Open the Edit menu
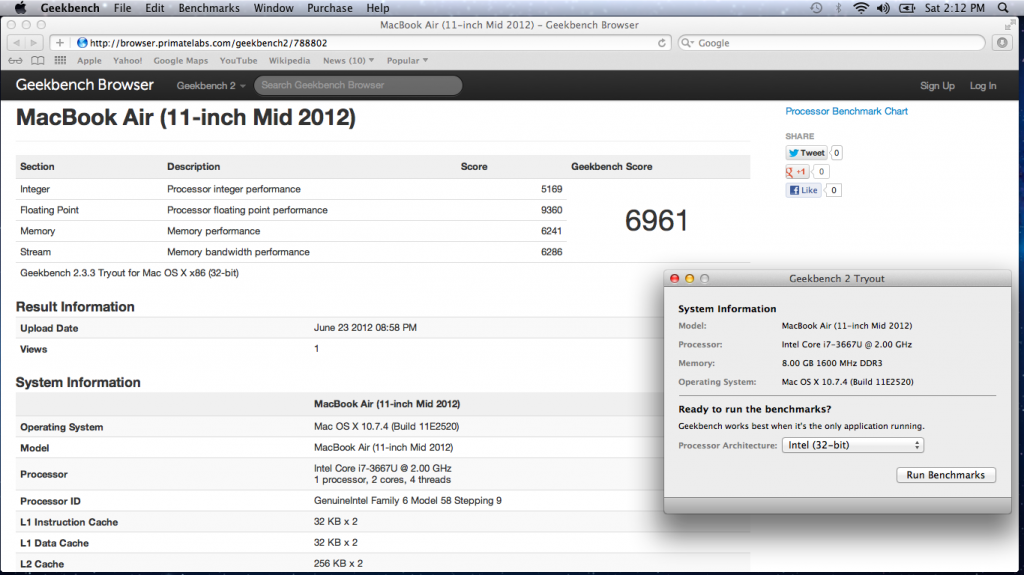 point(155,8)
